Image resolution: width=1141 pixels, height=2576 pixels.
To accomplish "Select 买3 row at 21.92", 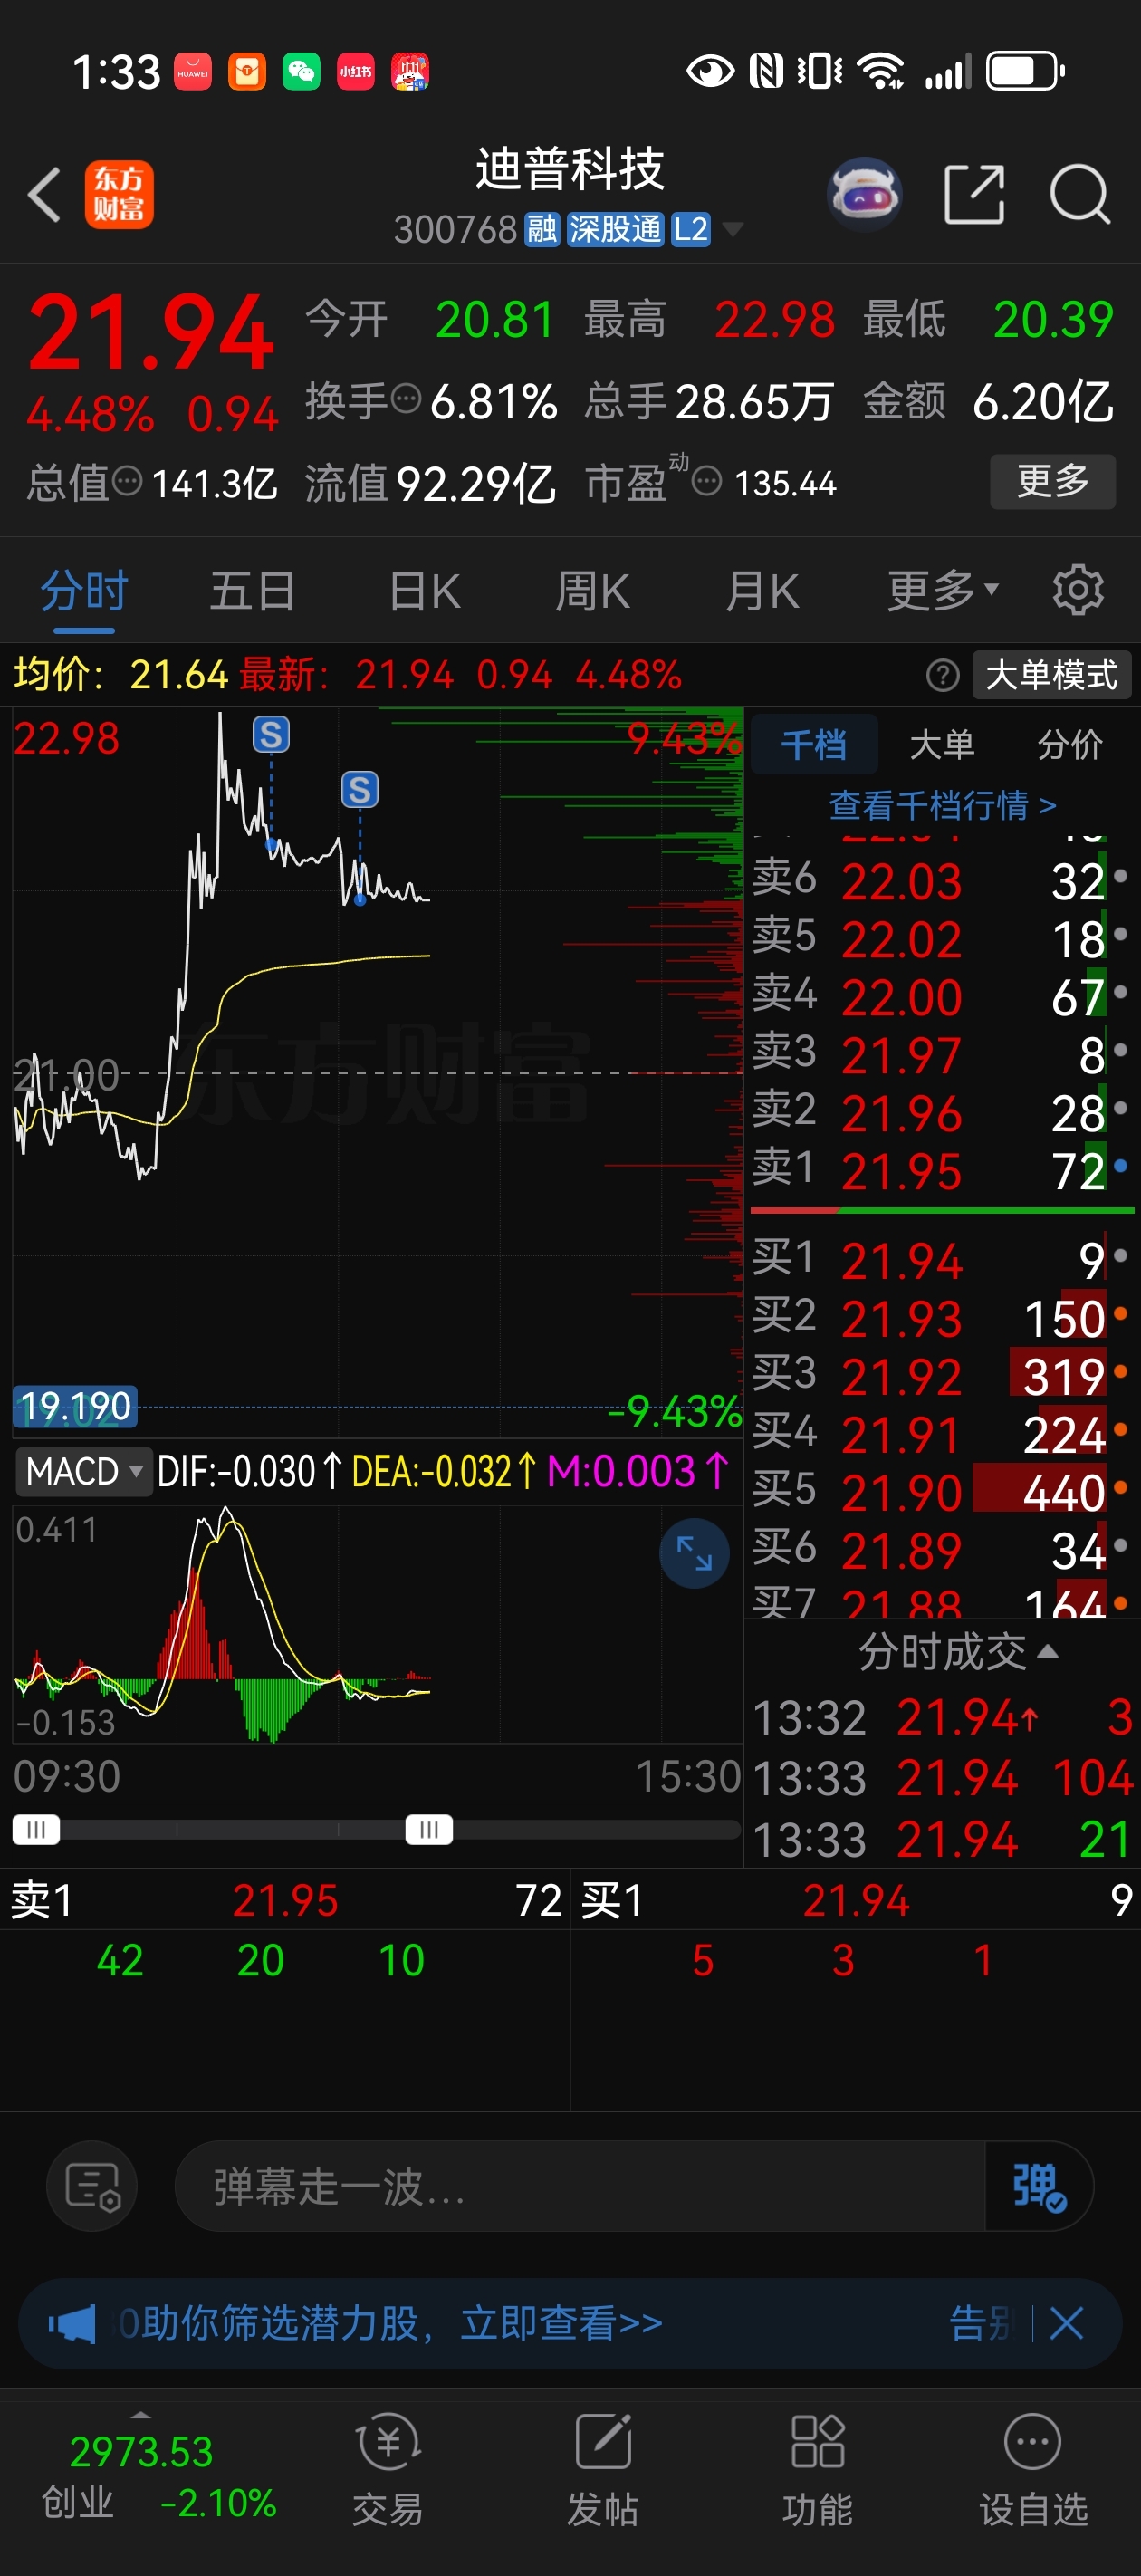I will 942,1376.
